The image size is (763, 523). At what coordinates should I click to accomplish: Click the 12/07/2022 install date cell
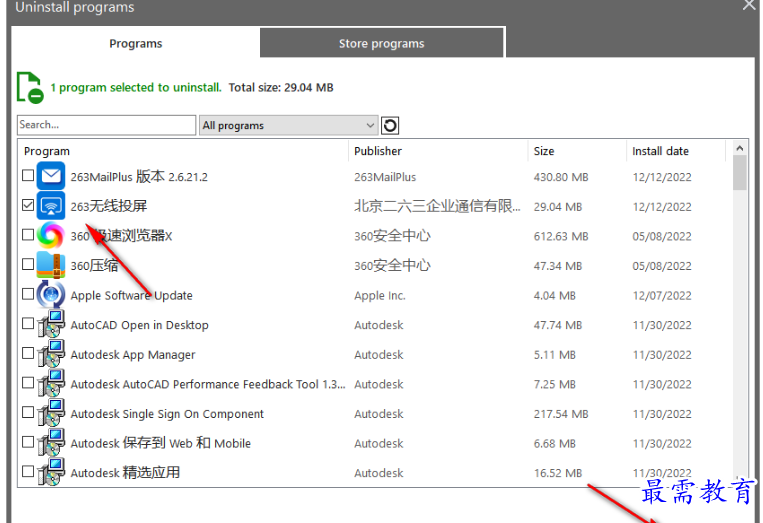tap(662, 296)
